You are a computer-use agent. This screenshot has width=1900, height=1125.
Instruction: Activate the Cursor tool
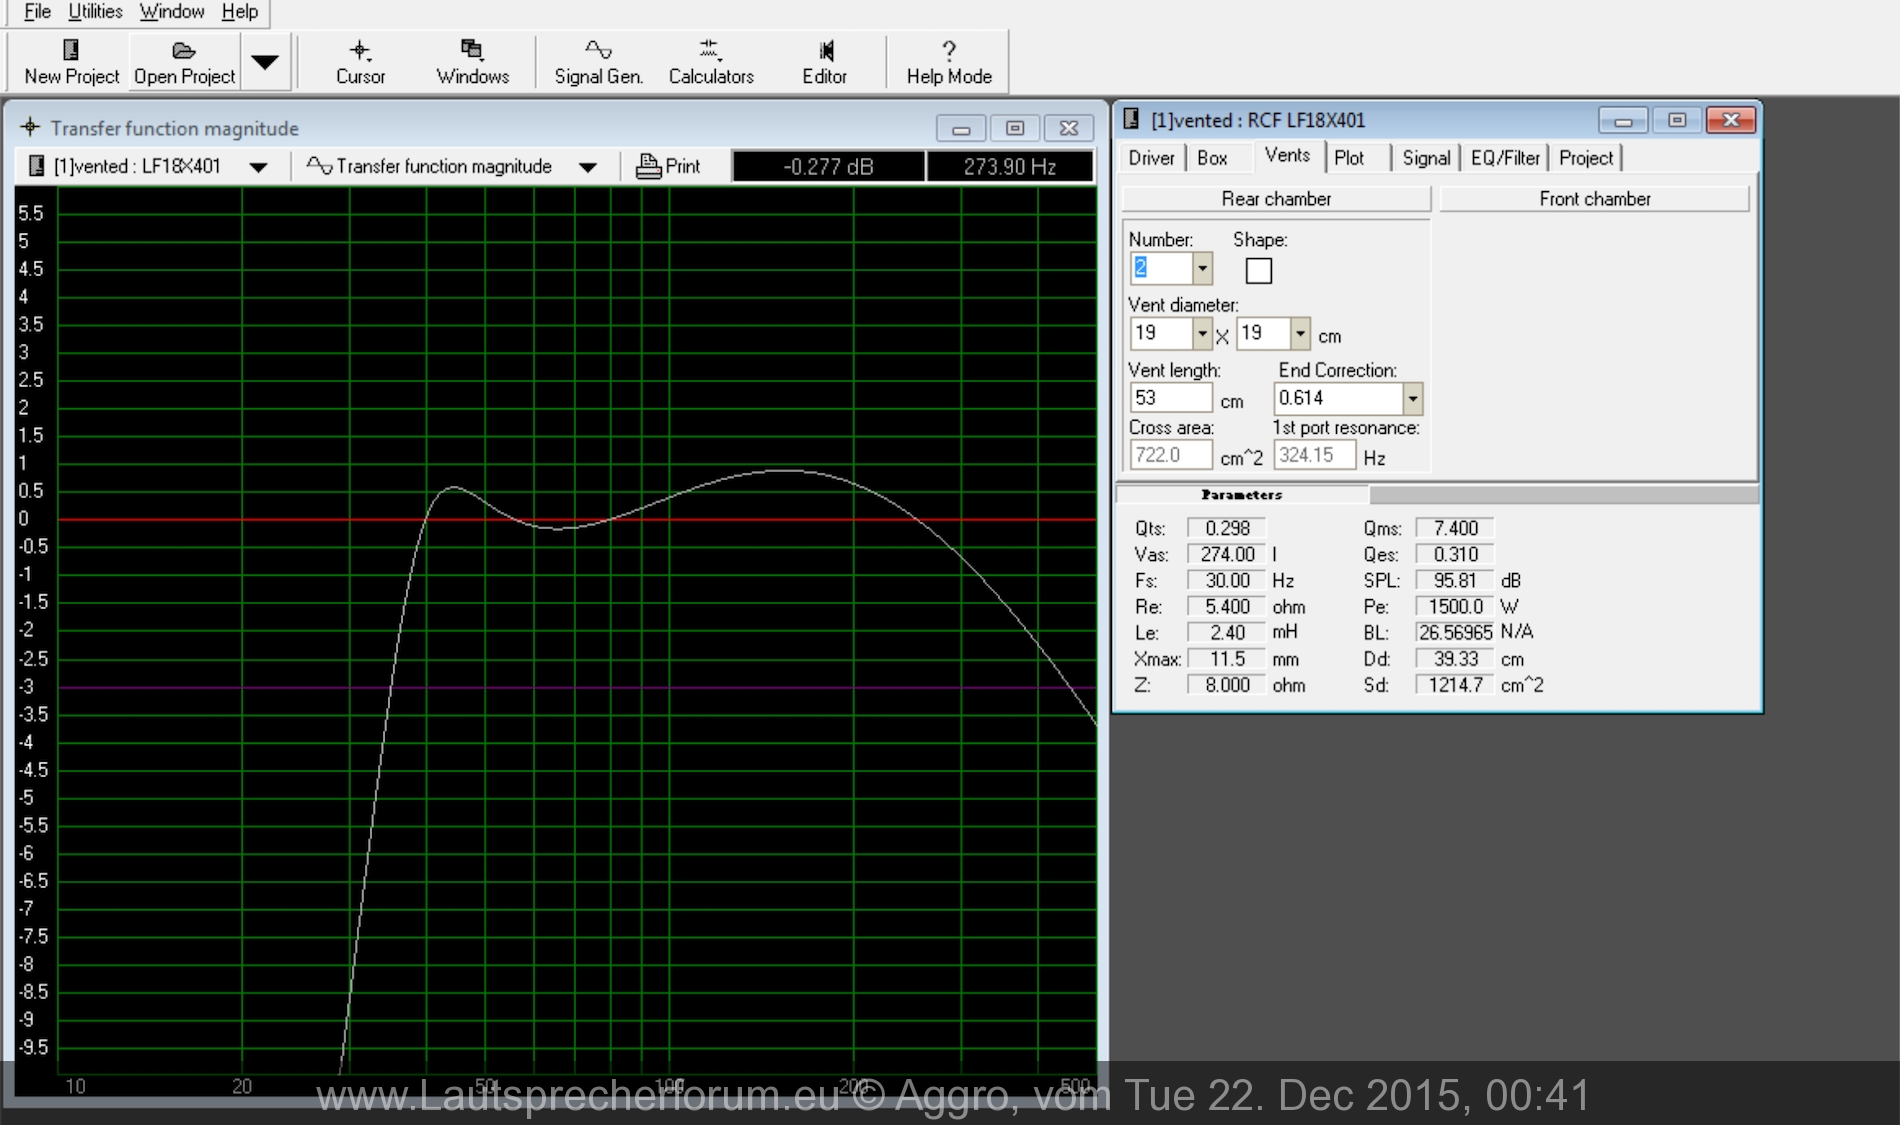pos(360,62)
